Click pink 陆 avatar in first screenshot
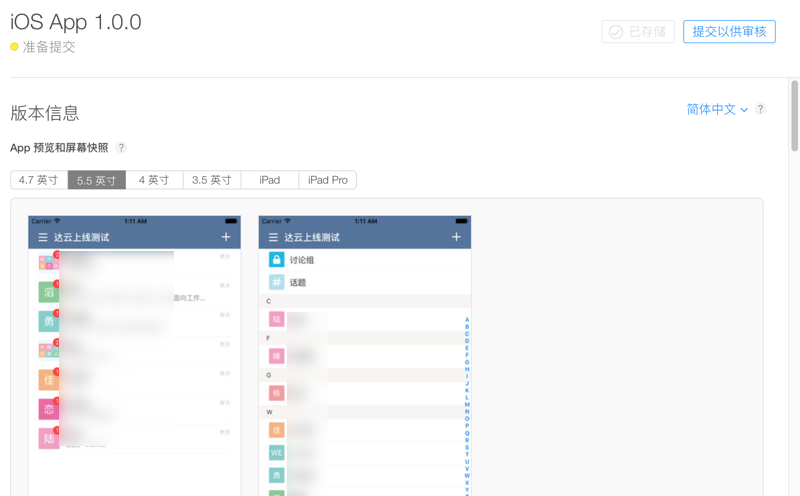This screenshot has height=496, width=800. [x=48, y=438]
